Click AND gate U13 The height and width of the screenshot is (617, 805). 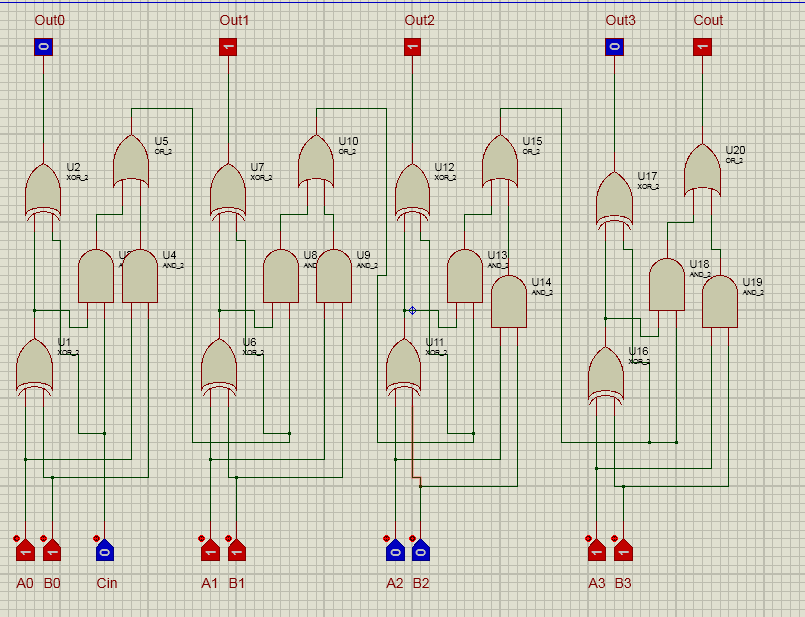tap(464, 275)
